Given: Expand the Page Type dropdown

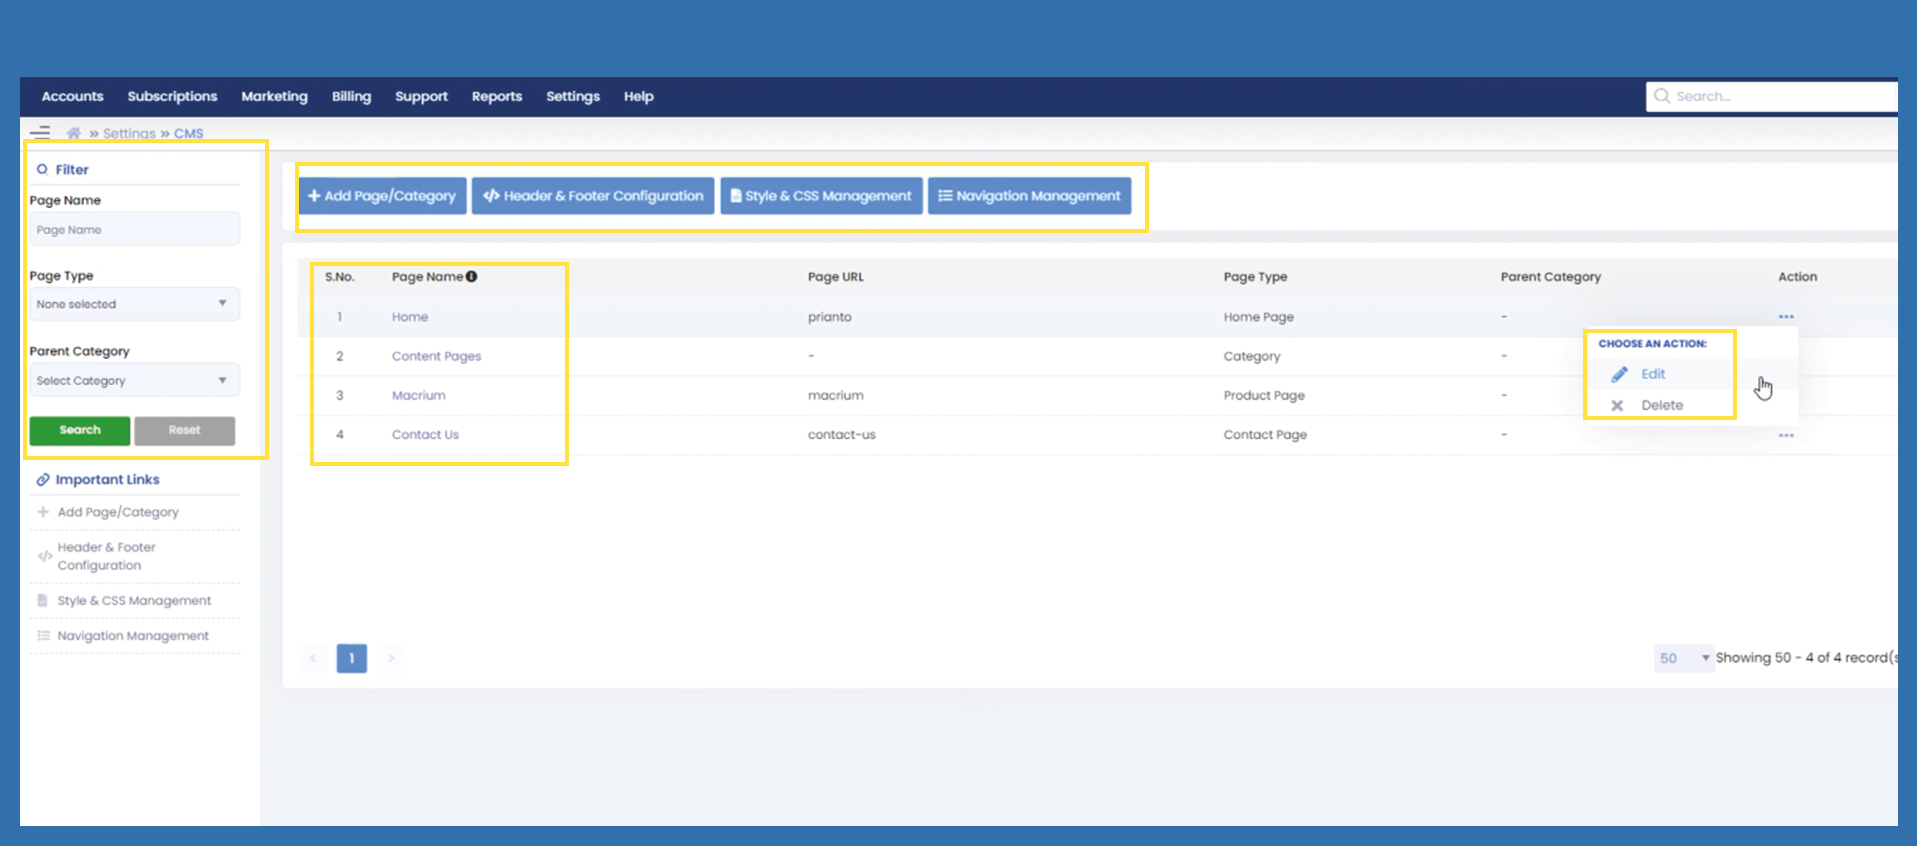Looking at the screenshot, I should [134, 304].
